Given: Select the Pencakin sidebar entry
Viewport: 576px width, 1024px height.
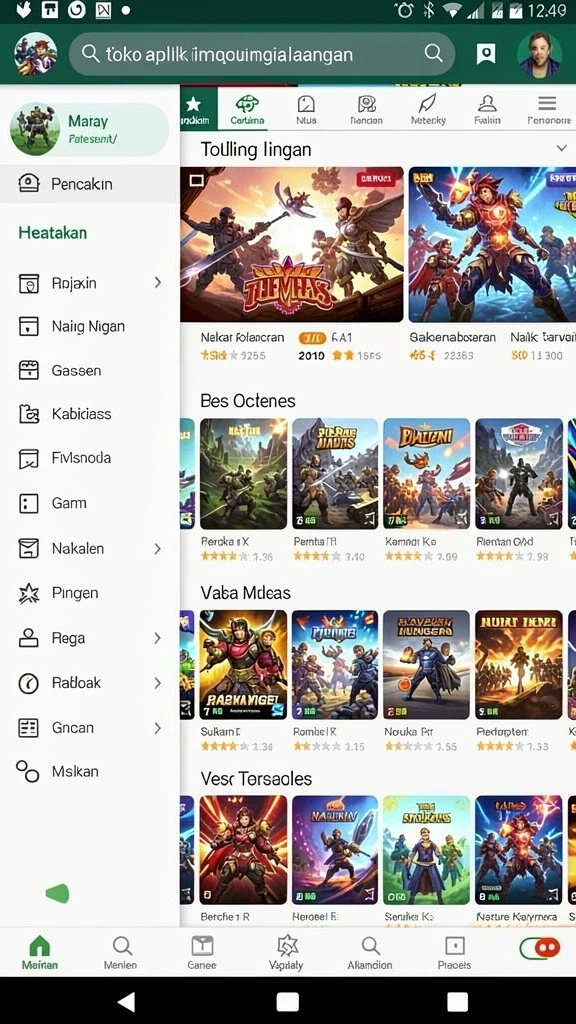Looking at the screenshot, I should tap(89, 184).
